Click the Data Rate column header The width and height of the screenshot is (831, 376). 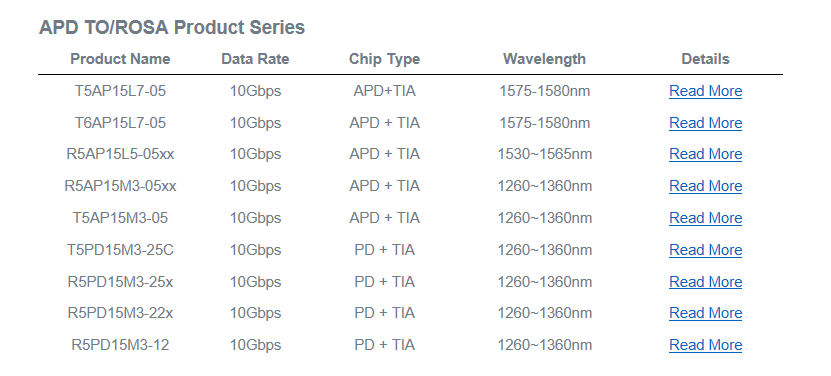click(255, 59)
